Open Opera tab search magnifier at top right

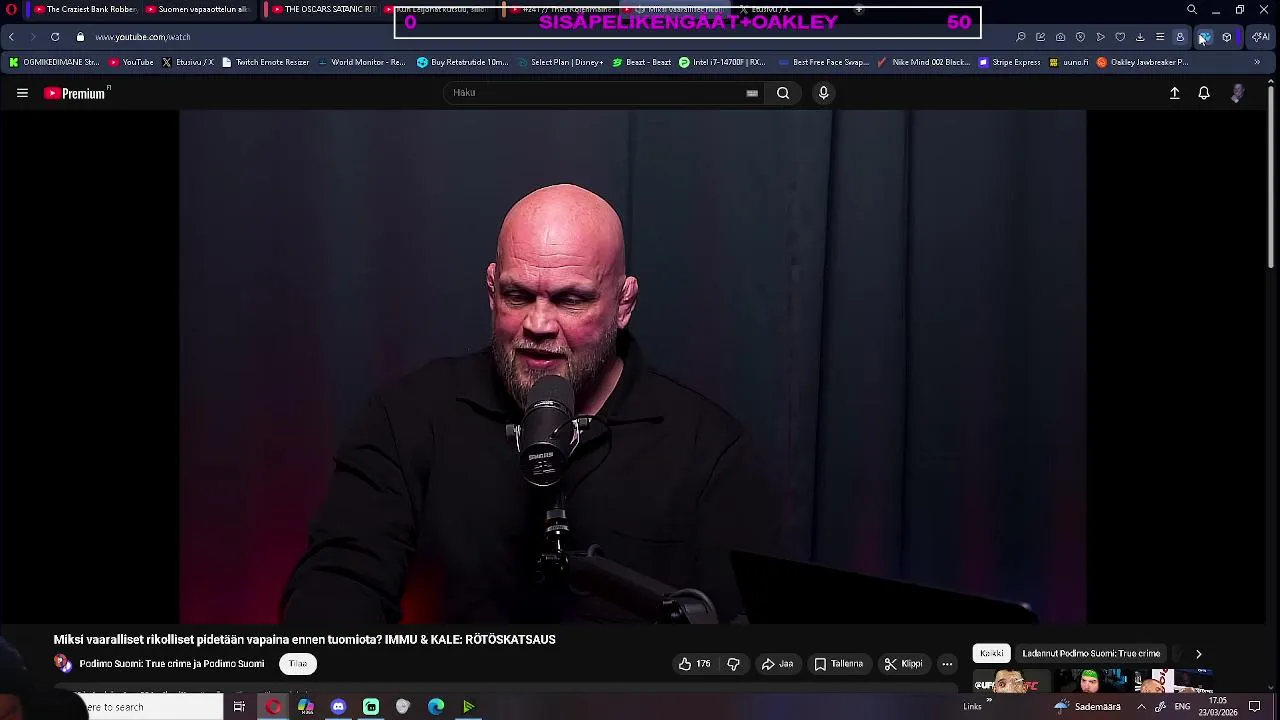click(x=1192, y=10)
